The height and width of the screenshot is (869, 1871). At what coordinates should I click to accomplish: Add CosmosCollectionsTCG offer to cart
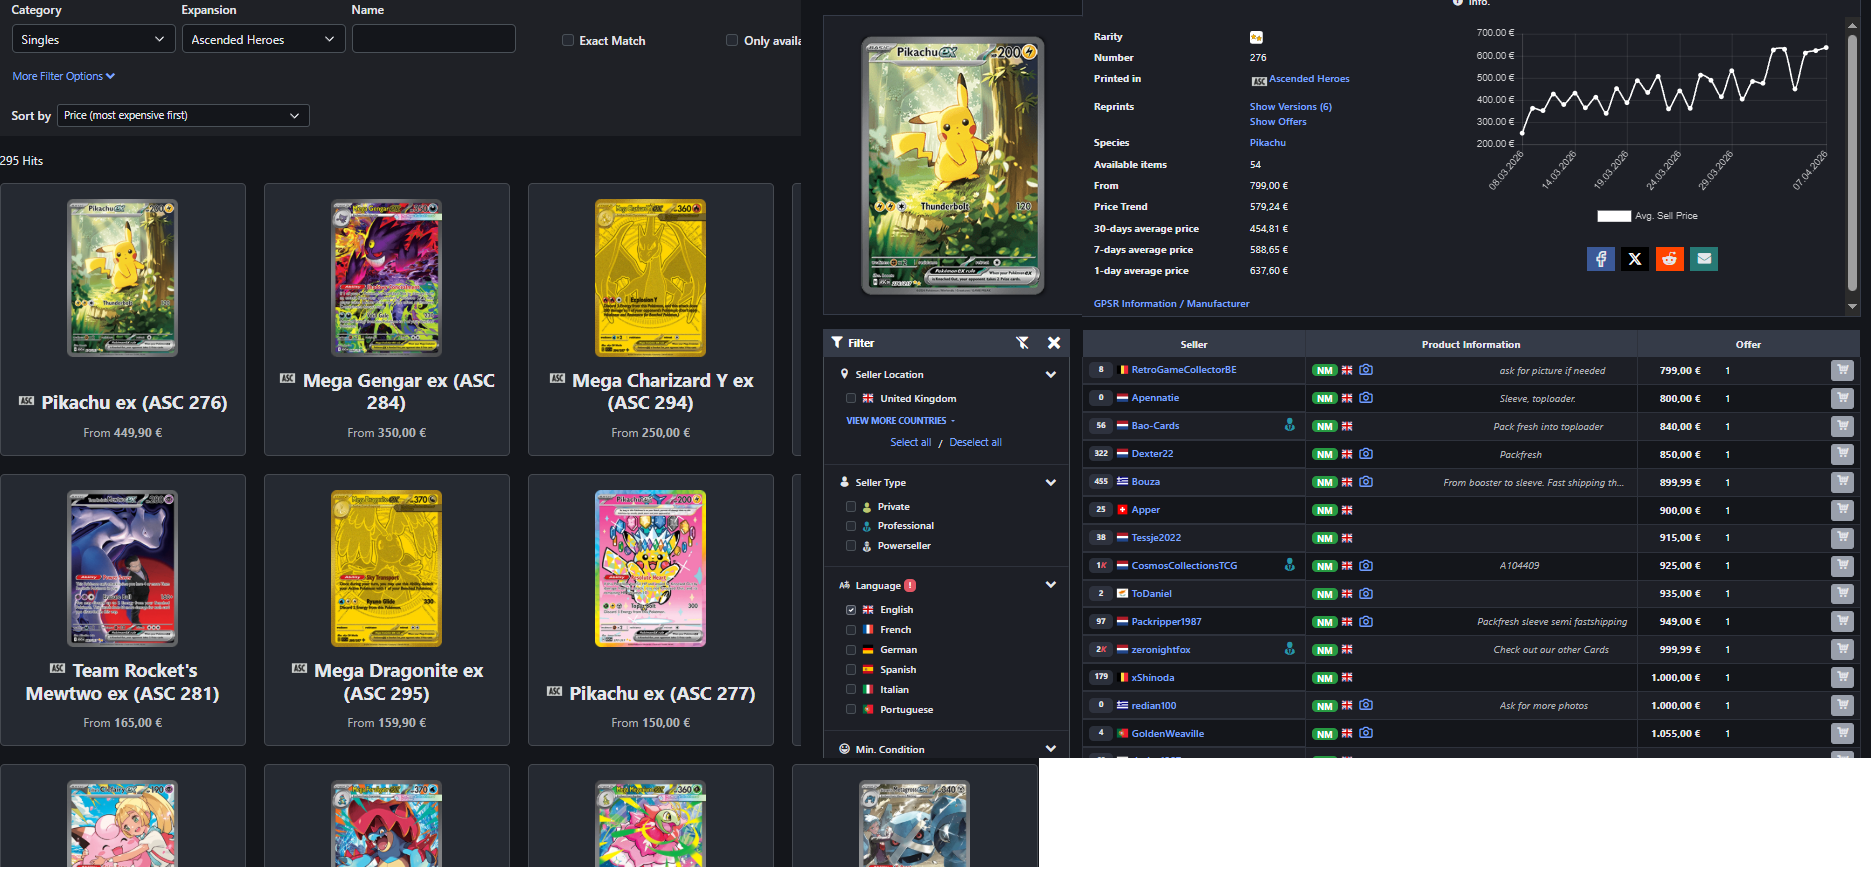click(x=1842, y=566)
